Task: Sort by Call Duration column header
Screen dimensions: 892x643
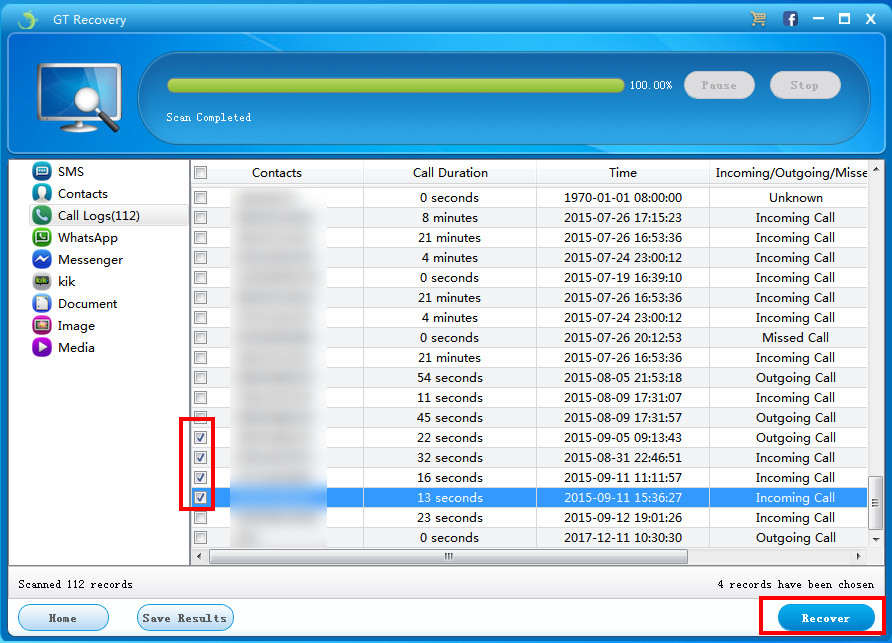Action: 450,172
